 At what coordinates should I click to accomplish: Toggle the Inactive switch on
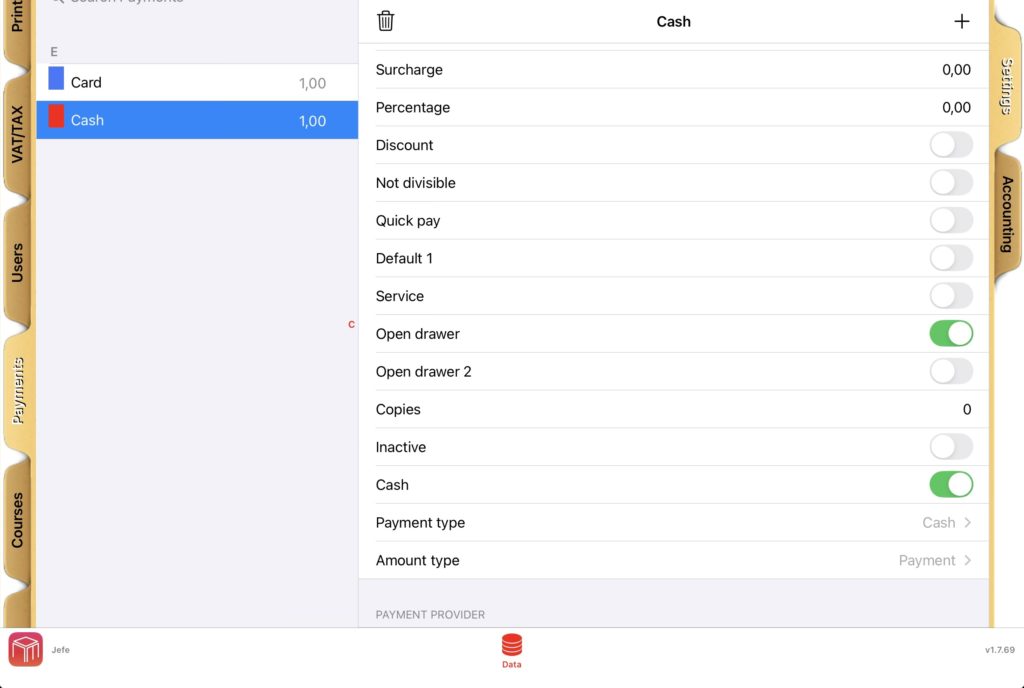pos(950,447)
